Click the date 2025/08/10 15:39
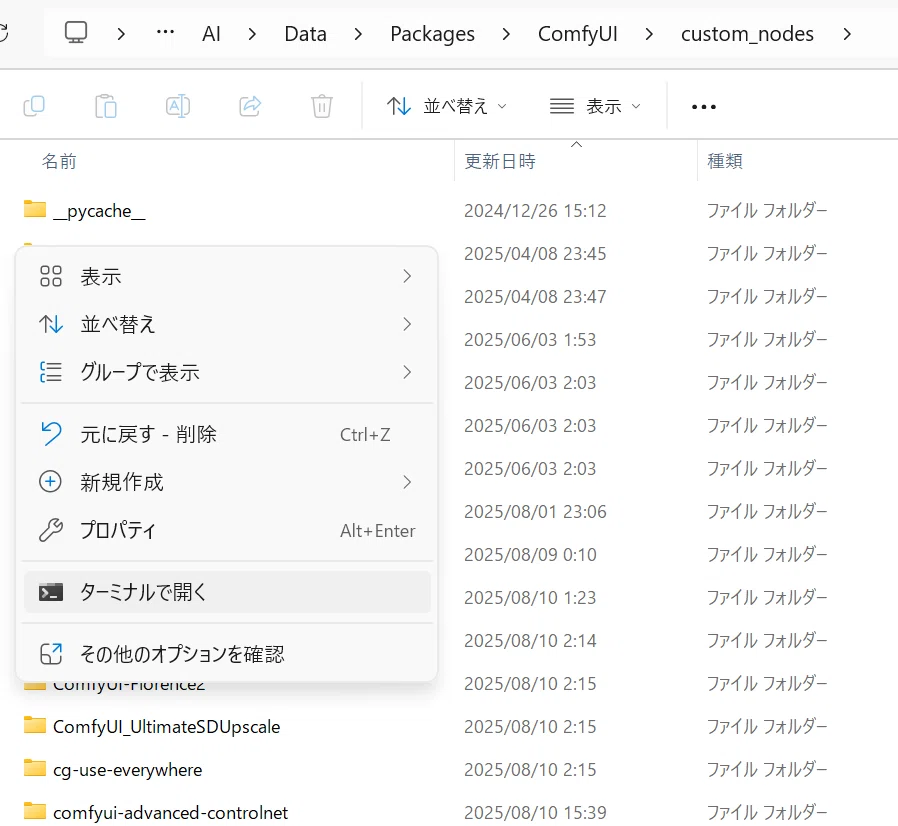898x826 pixels. [535, 812]
